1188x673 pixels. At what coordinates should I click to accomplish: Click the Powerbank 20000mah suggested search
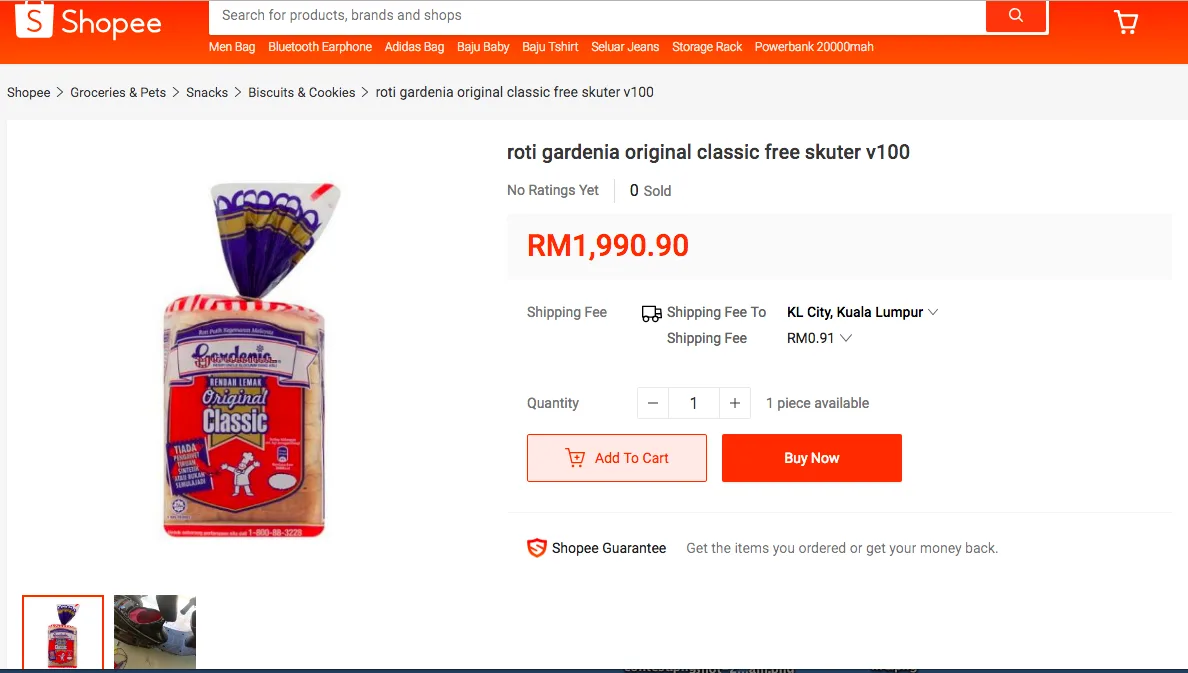pos(814,47)
